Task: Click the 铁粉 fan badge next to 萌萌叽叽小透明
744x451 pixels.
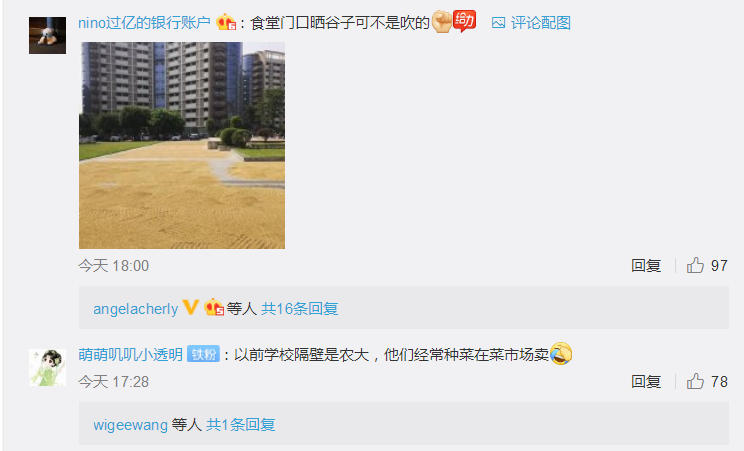Action: (x=203, y=354)
